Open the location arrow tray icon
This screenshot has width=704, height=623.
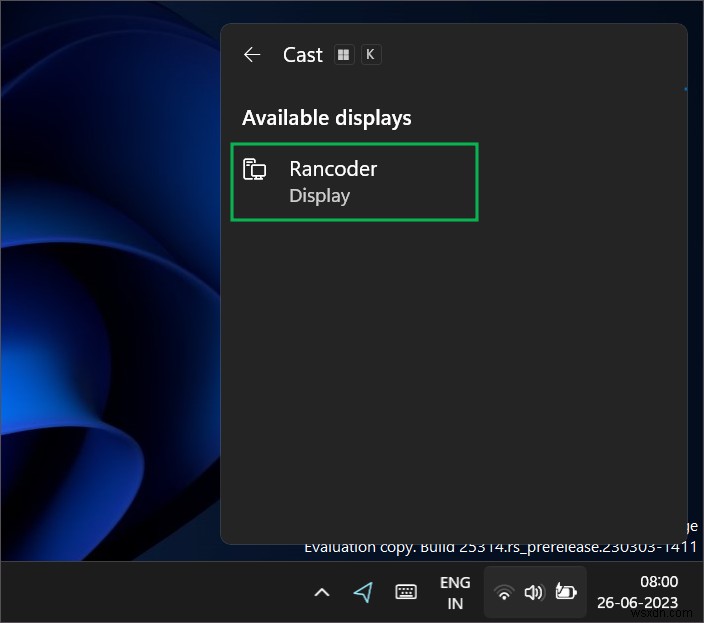click(363, 592)
